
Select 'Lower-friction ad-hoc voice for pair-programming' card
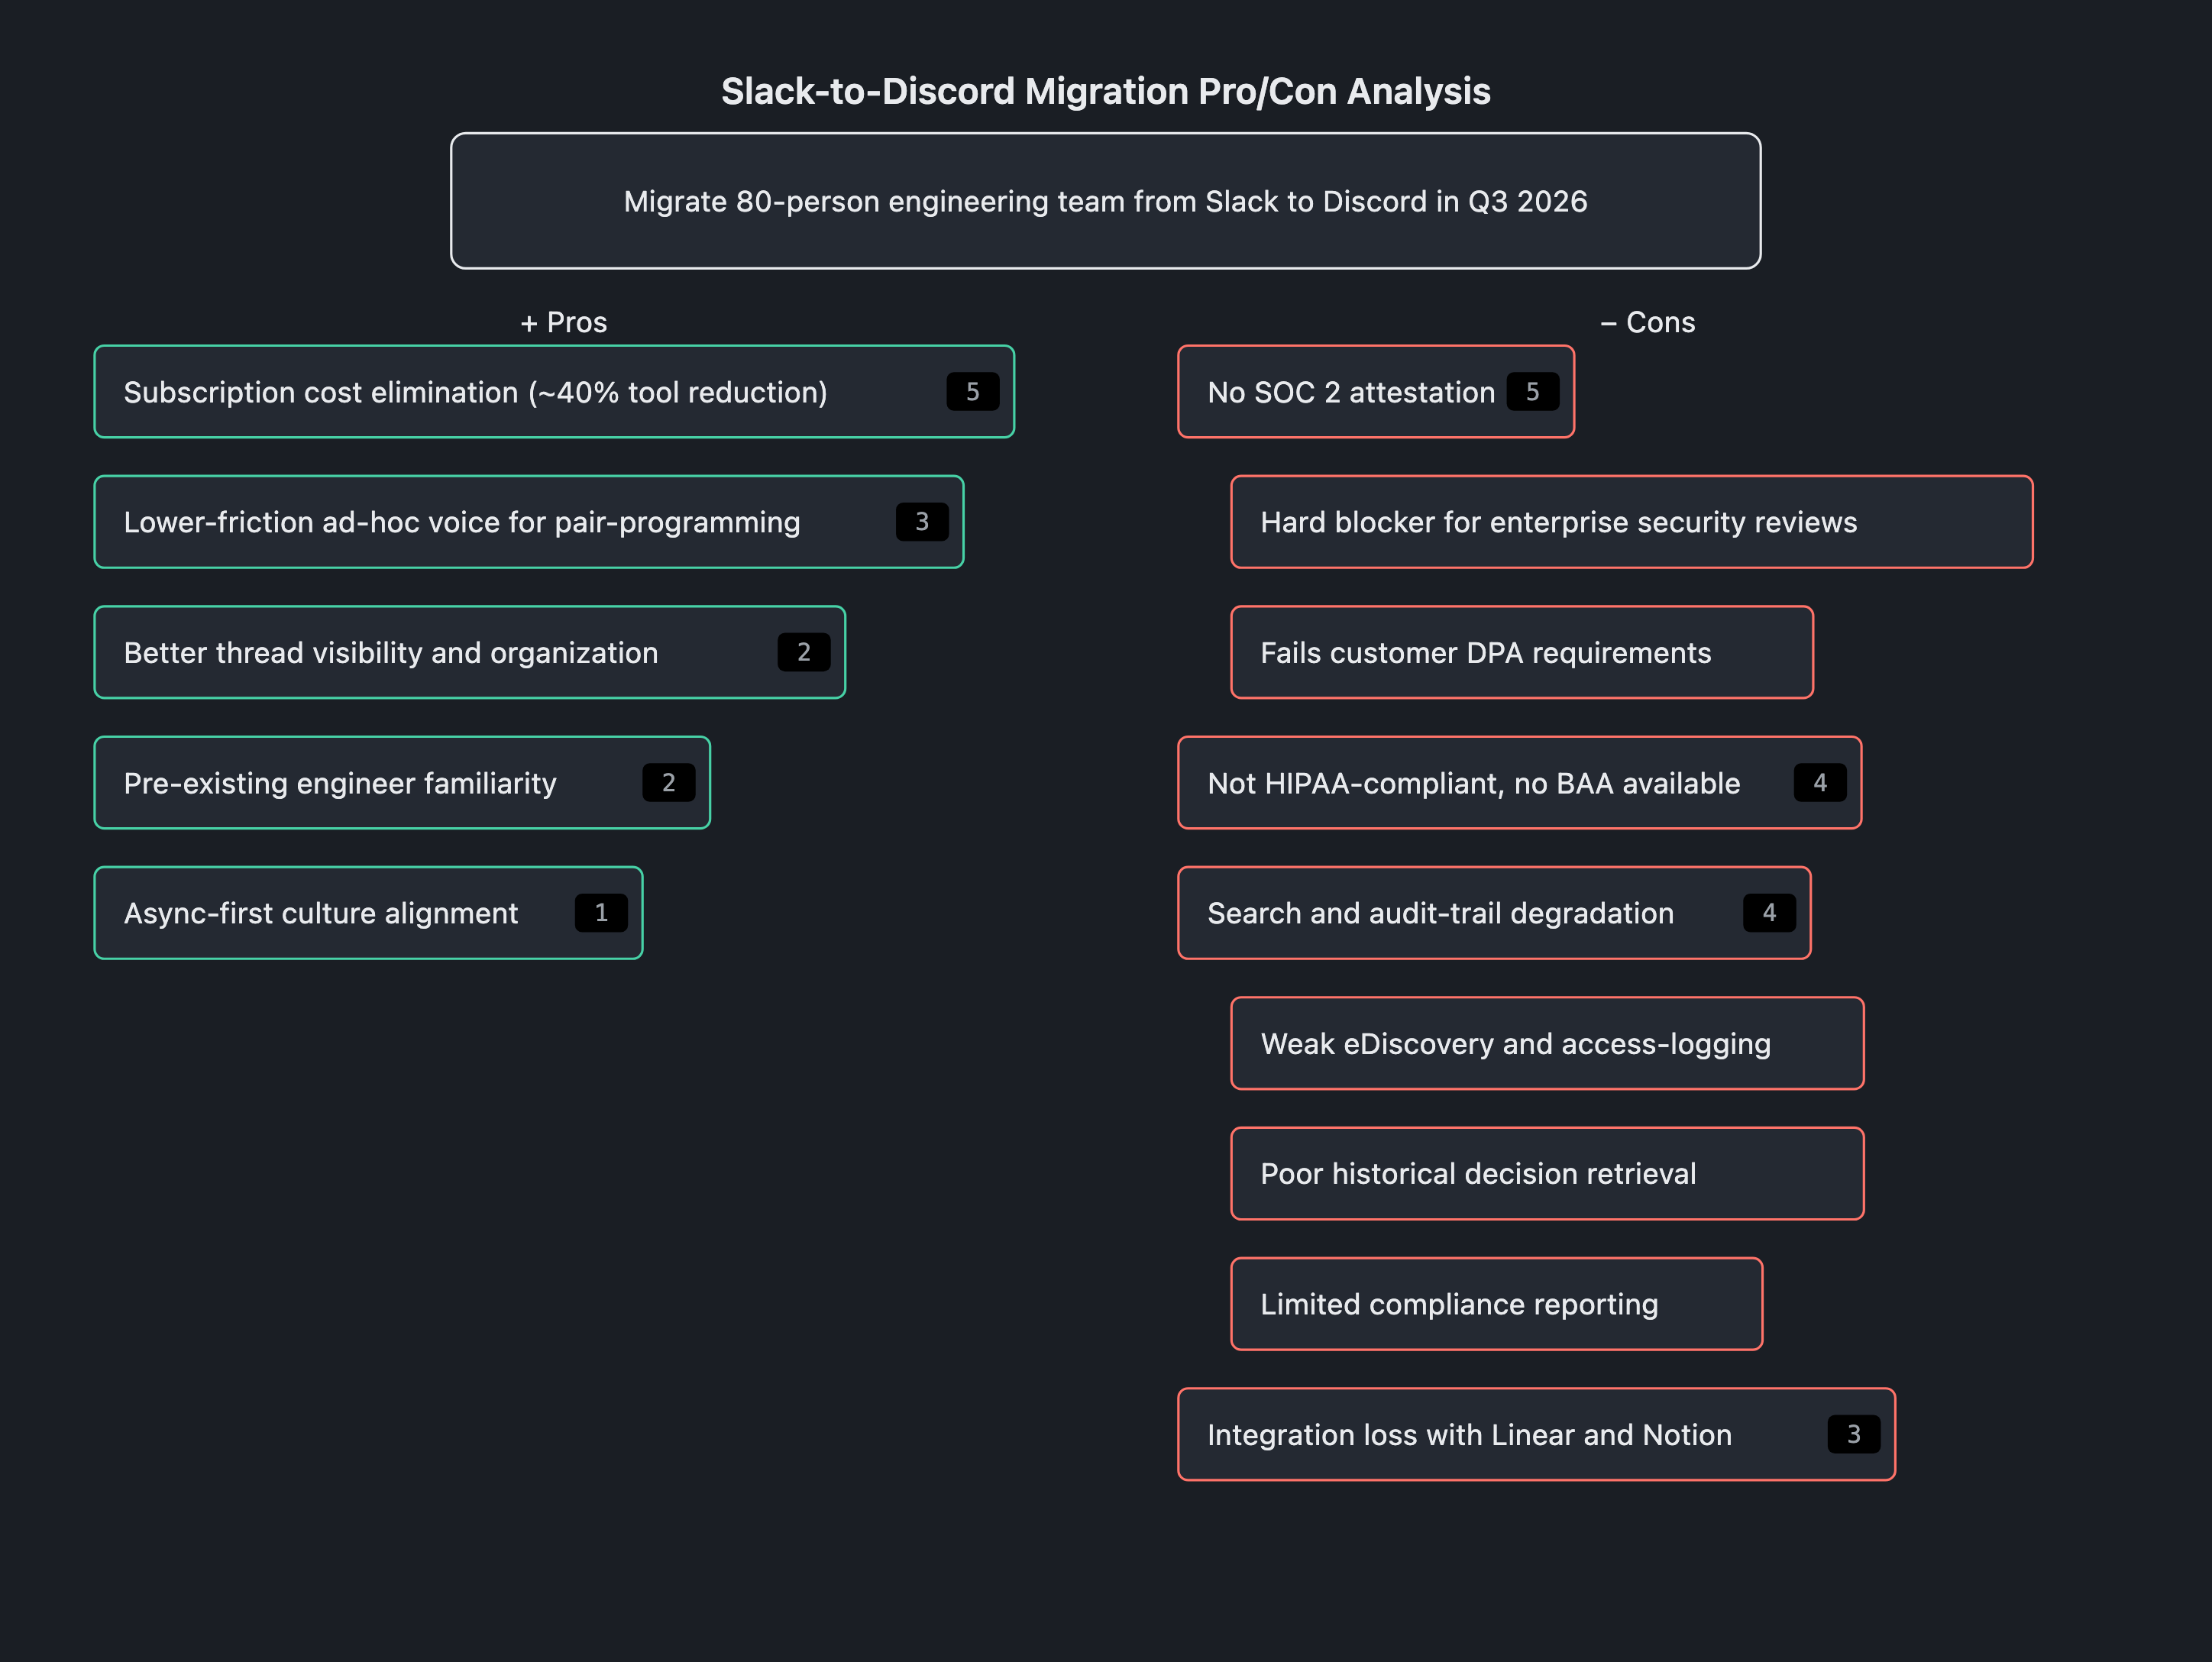[529, 522]
